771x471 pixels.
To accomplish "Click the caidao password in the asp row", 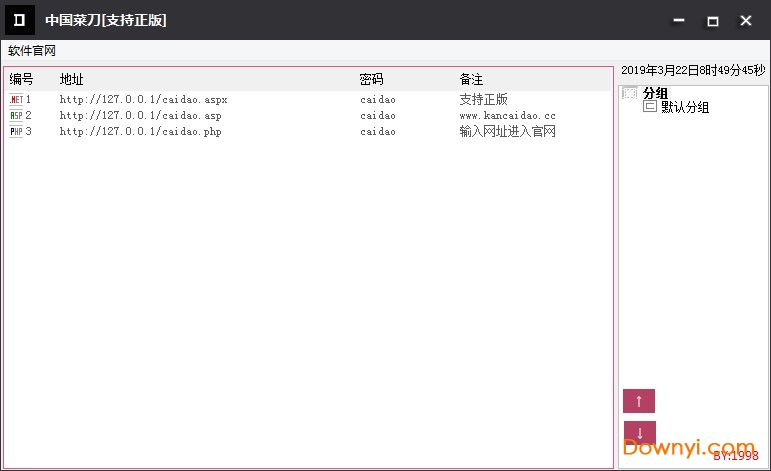I will tap(378, 116).
